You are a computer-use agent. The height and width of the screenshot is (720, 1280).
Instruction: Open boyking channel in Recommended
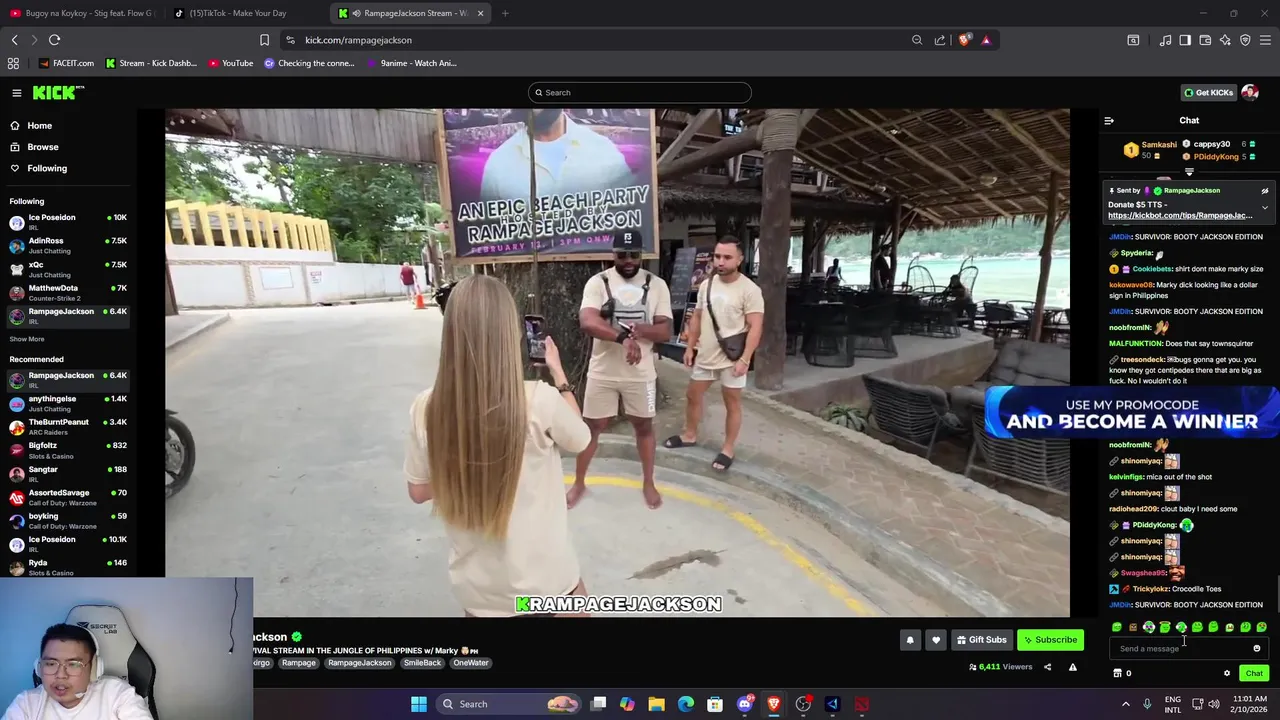[x=68, y=520]
